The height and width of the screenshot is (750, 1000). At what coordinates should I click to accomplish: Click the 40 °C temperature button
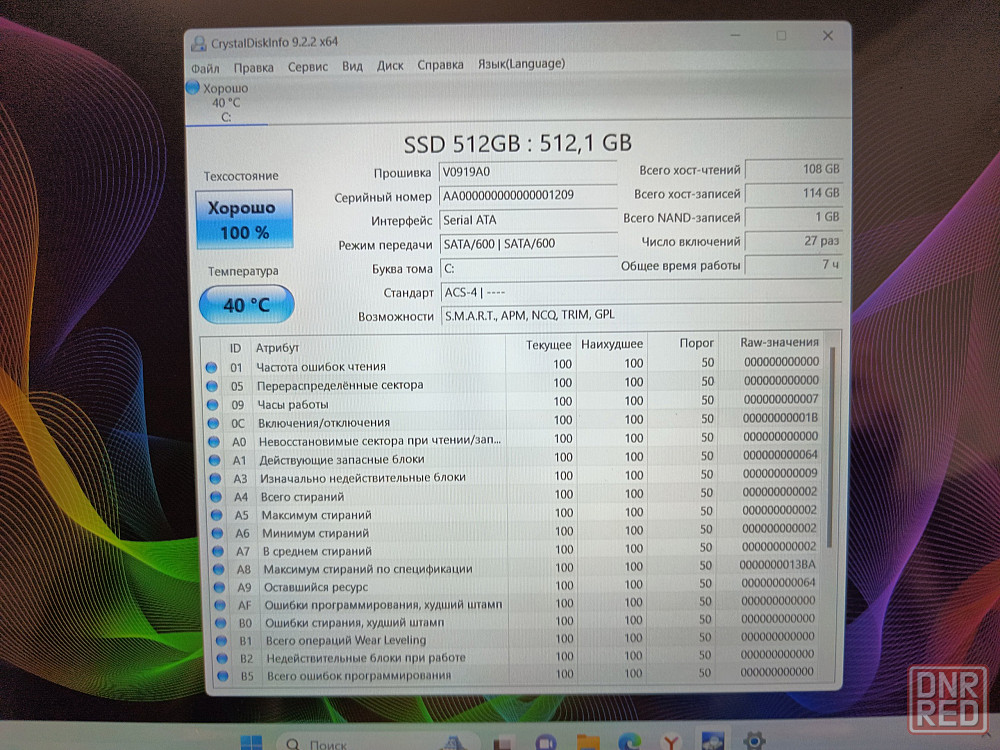pyautogui.click(x=246, y=304)
